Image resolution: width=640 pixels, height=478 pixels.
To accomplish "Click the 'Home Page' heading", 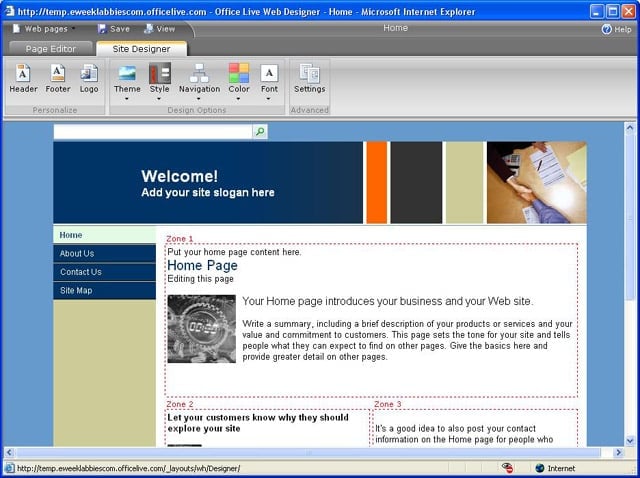I will 202,265.
